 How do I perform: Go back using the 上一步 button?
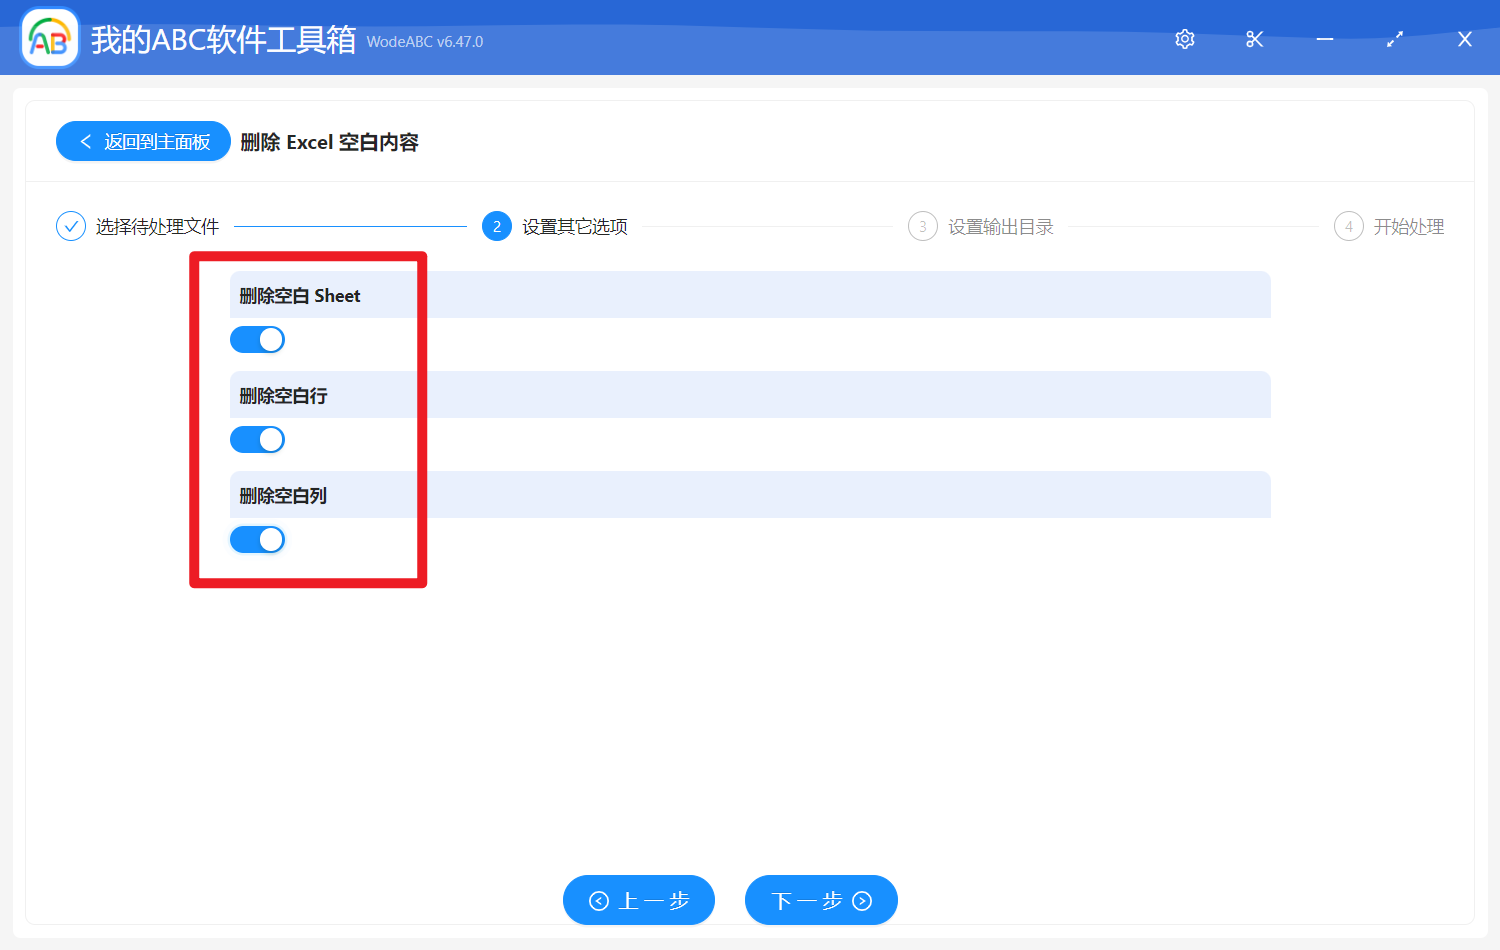[639, 900]
